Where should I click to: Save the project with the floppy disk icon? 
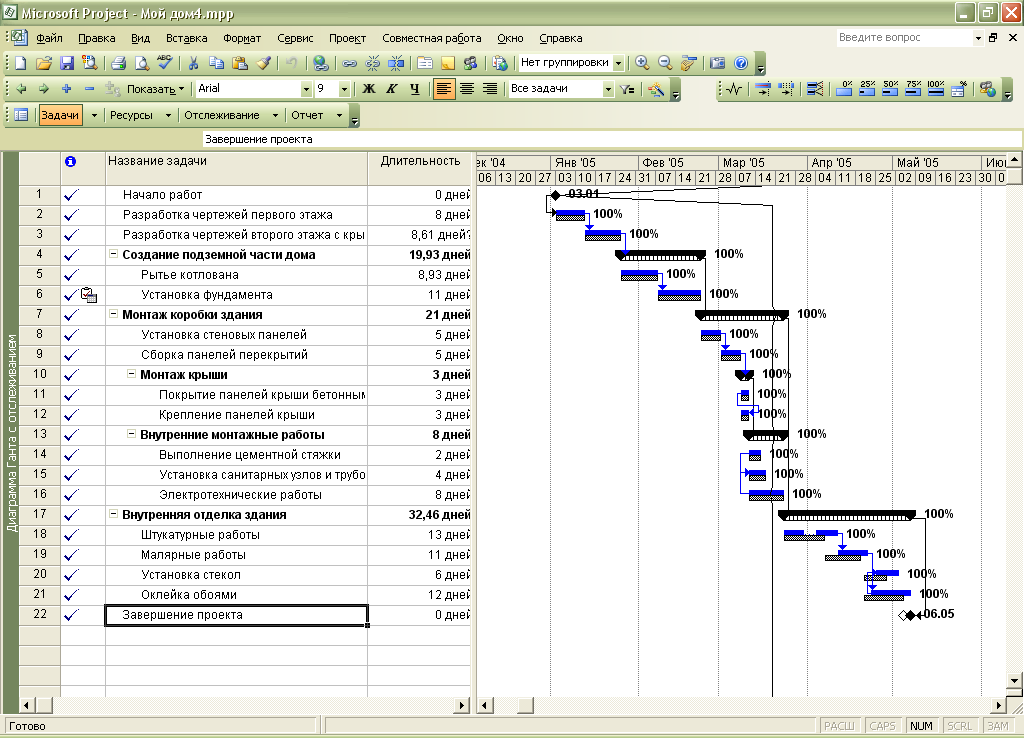pyautogui.click(x=67, y=63)
